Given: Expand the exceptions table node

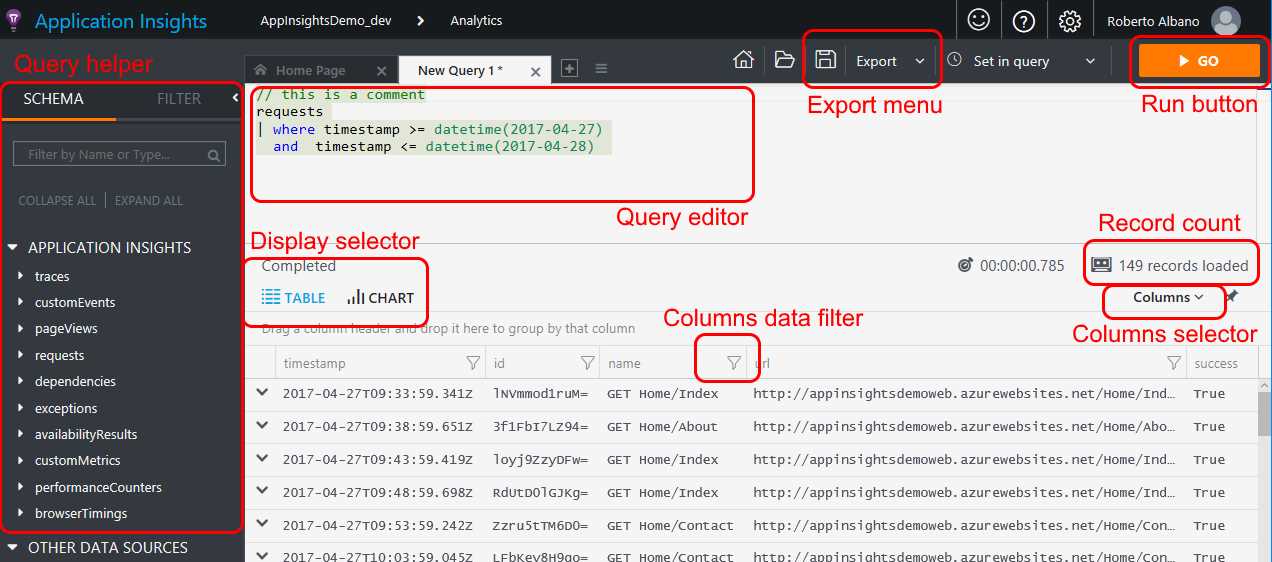Looking at the screenshot, I should point(21,408).
